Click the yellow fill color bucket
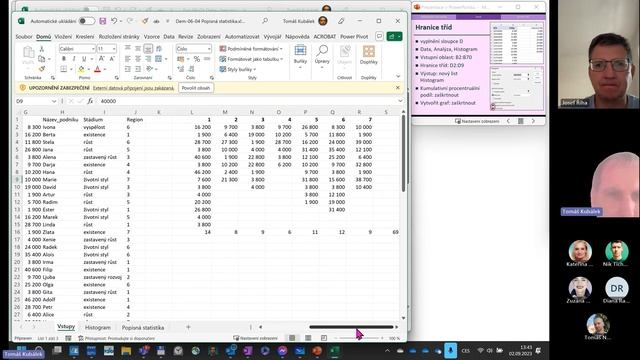The height and width of the screenshot is (360, 640). click(81, 69)
